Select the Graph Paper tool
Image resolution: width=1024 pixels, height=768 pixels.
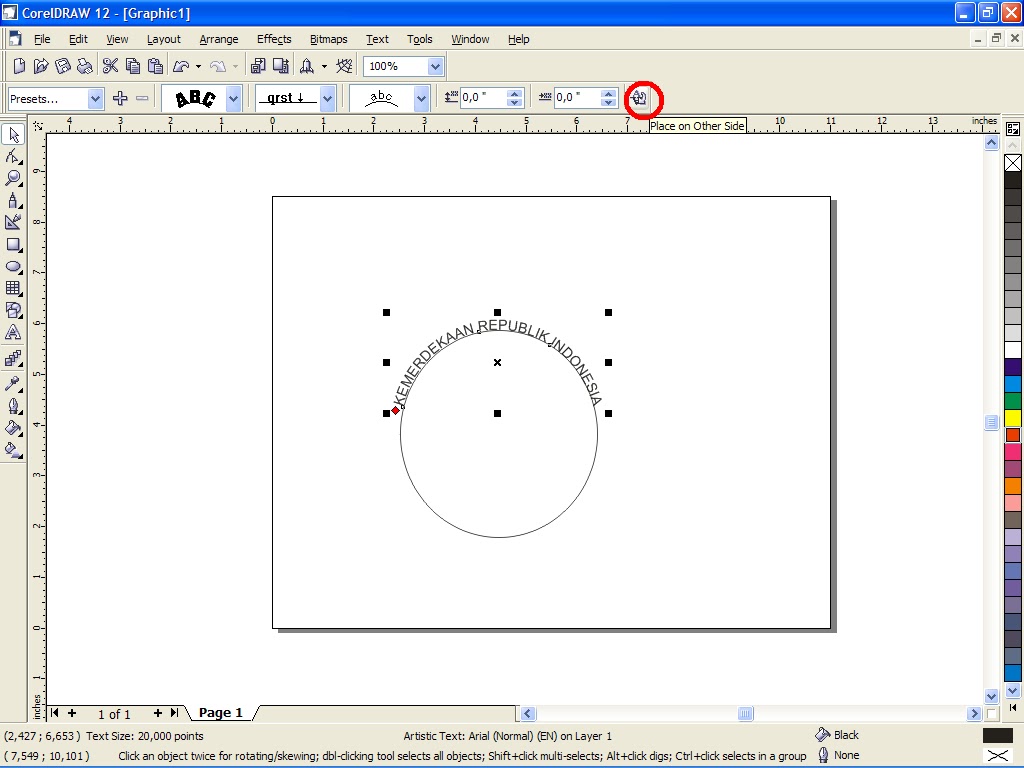pos(13,288)
